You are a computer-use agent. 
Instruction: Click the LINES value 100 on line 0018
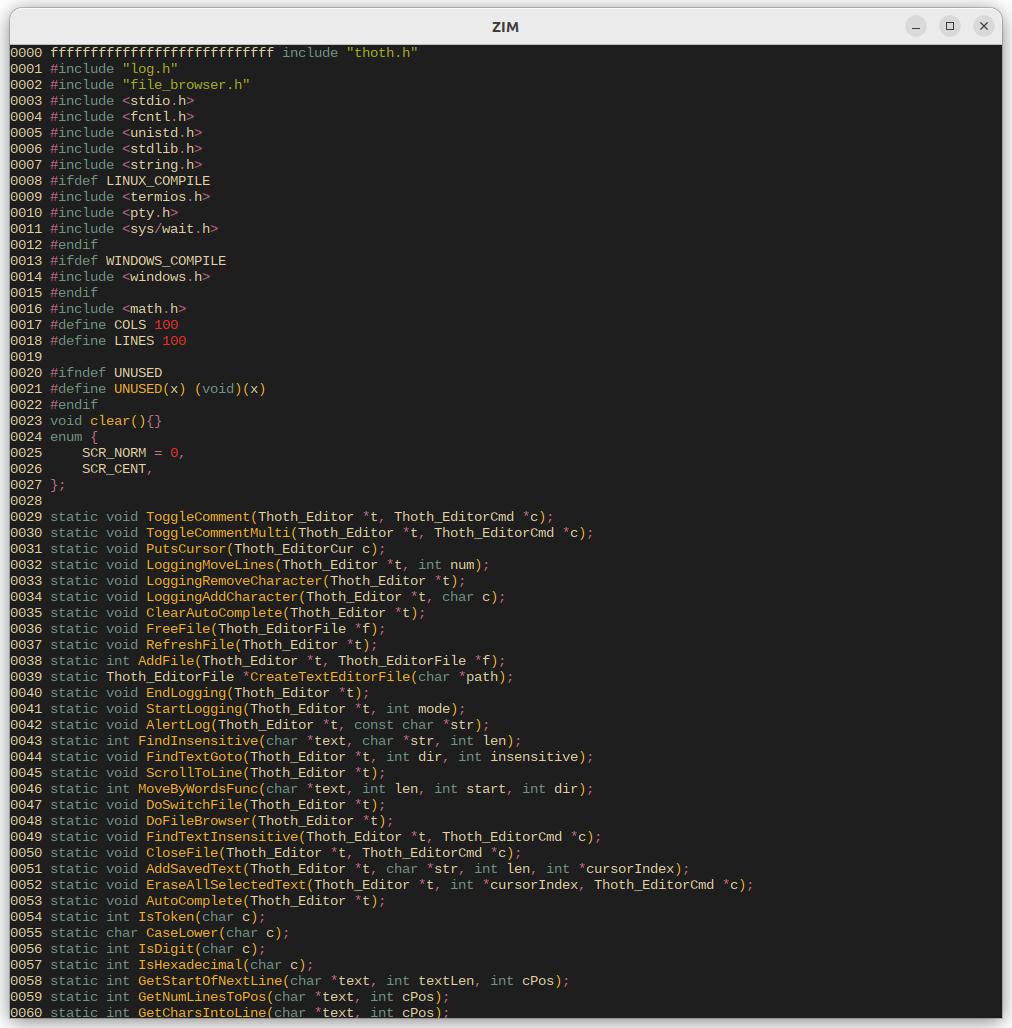(x=174, y=340)
